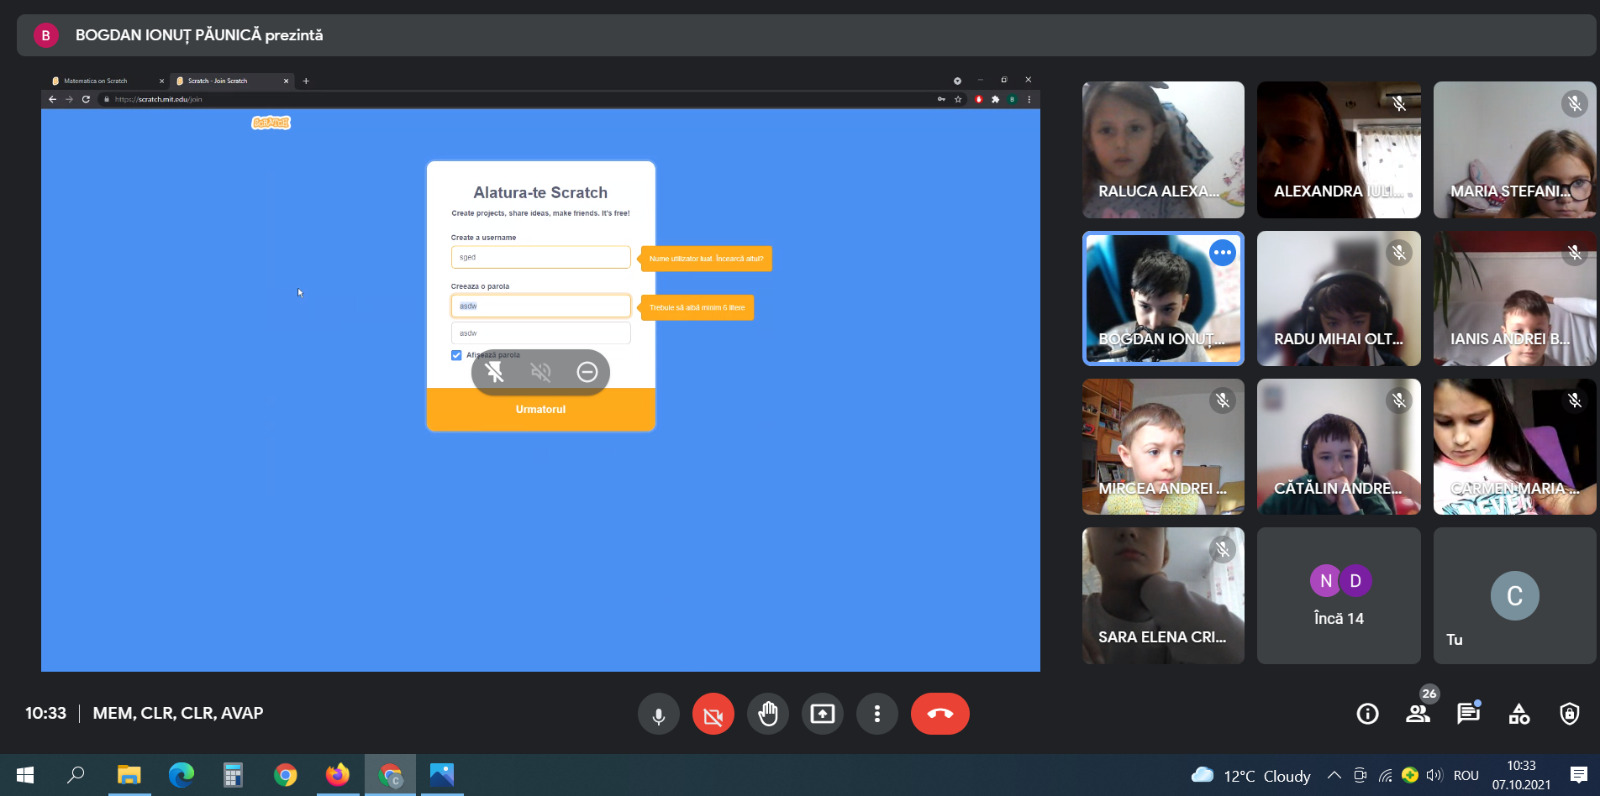1600x796 pixels.
Task: Click the present screen button
Action: (822, 714)
